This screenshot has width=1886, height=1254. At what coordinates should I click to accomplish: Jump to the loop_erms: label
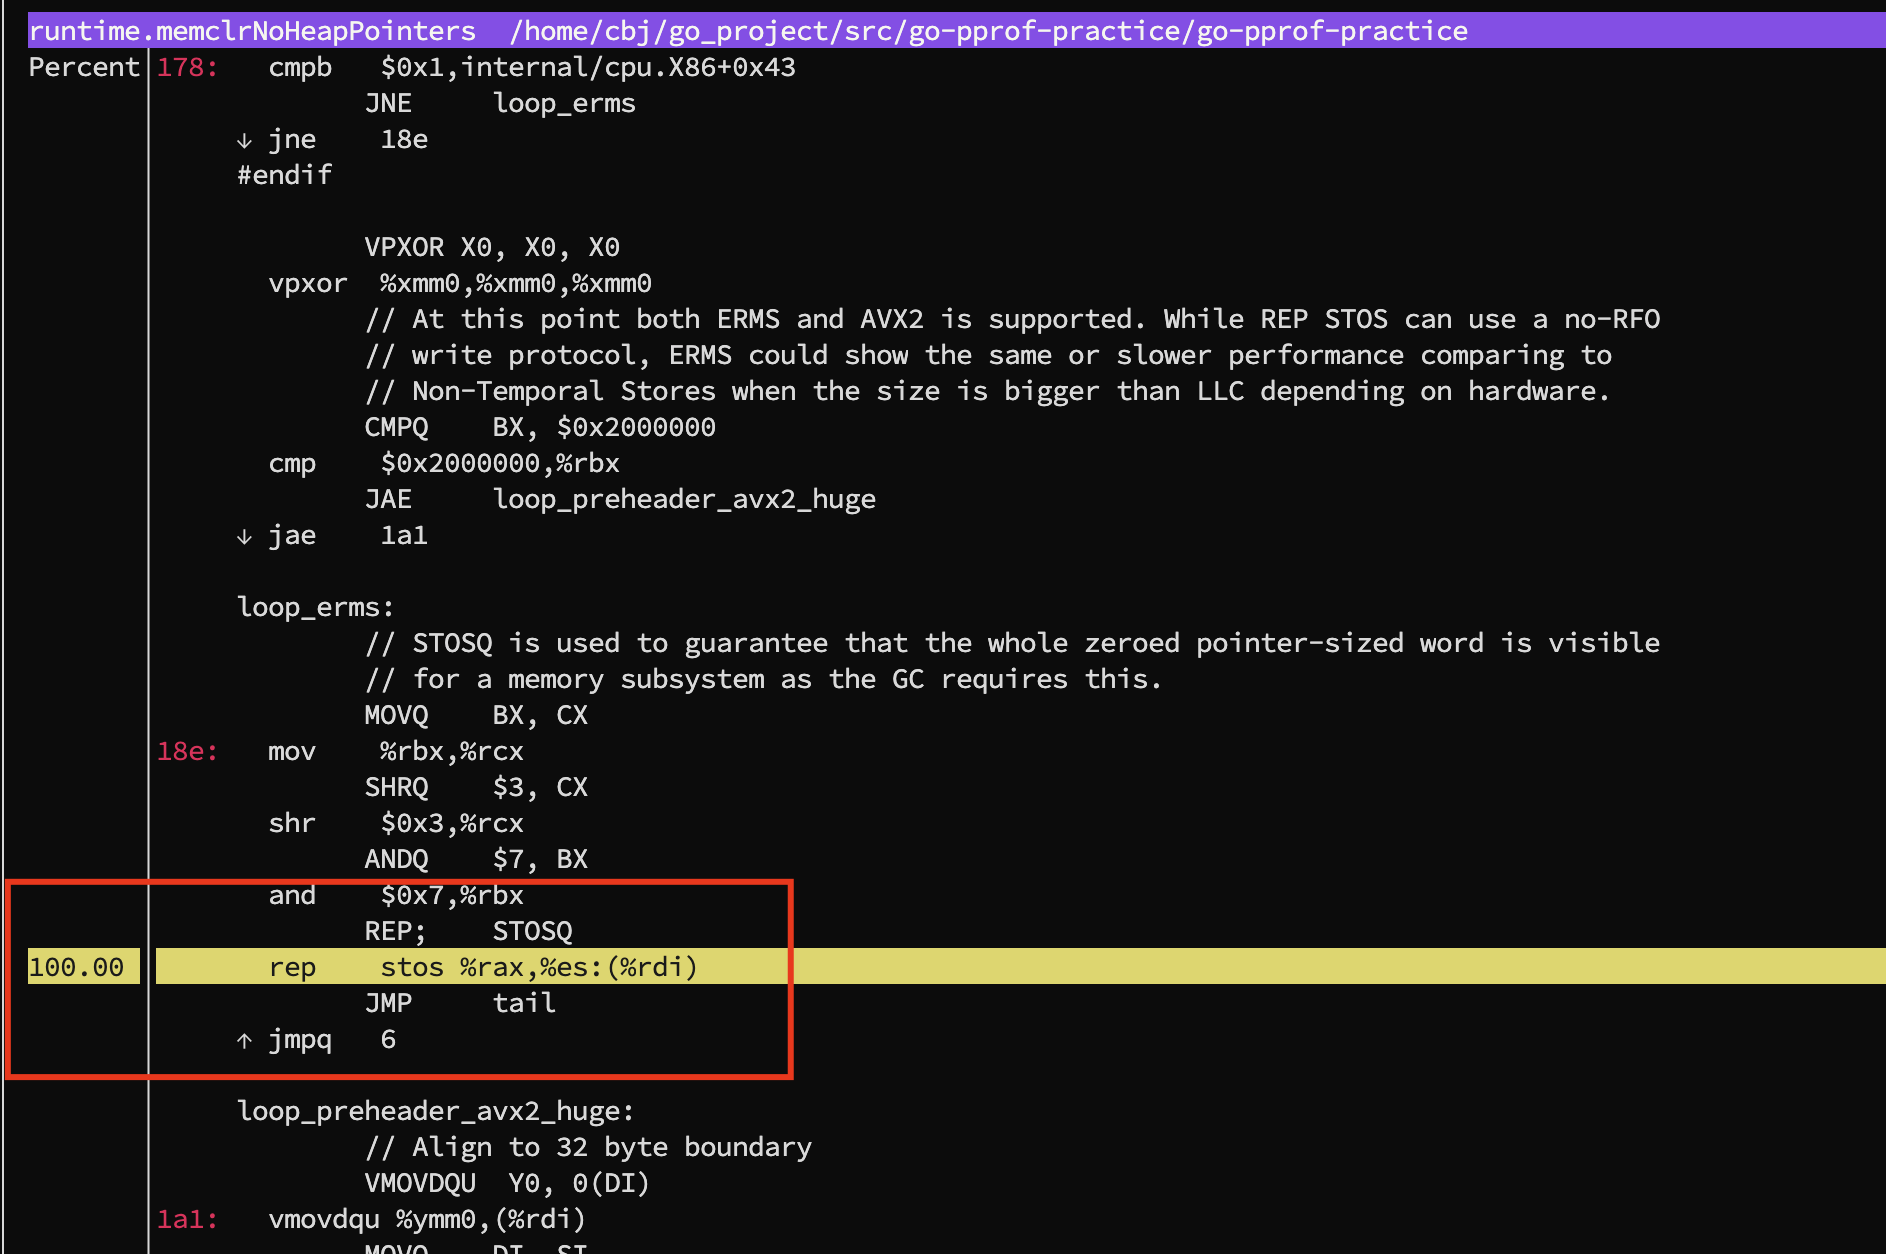tap(315, 607)
